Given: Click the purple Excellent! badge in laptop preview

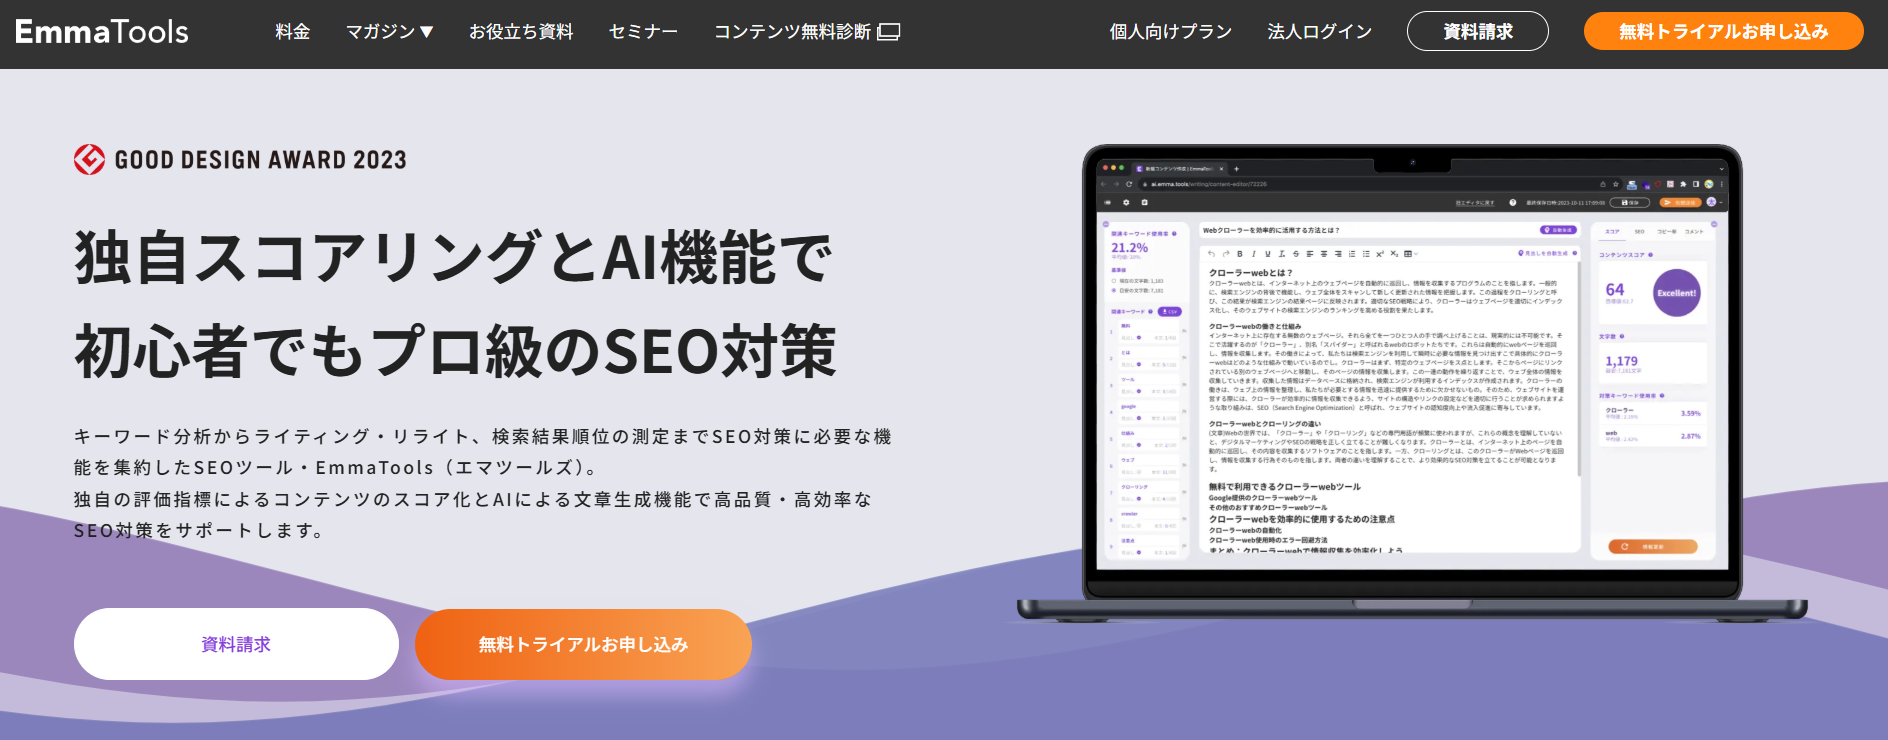Looking at the screenshot, I should tap(1677, 293).
